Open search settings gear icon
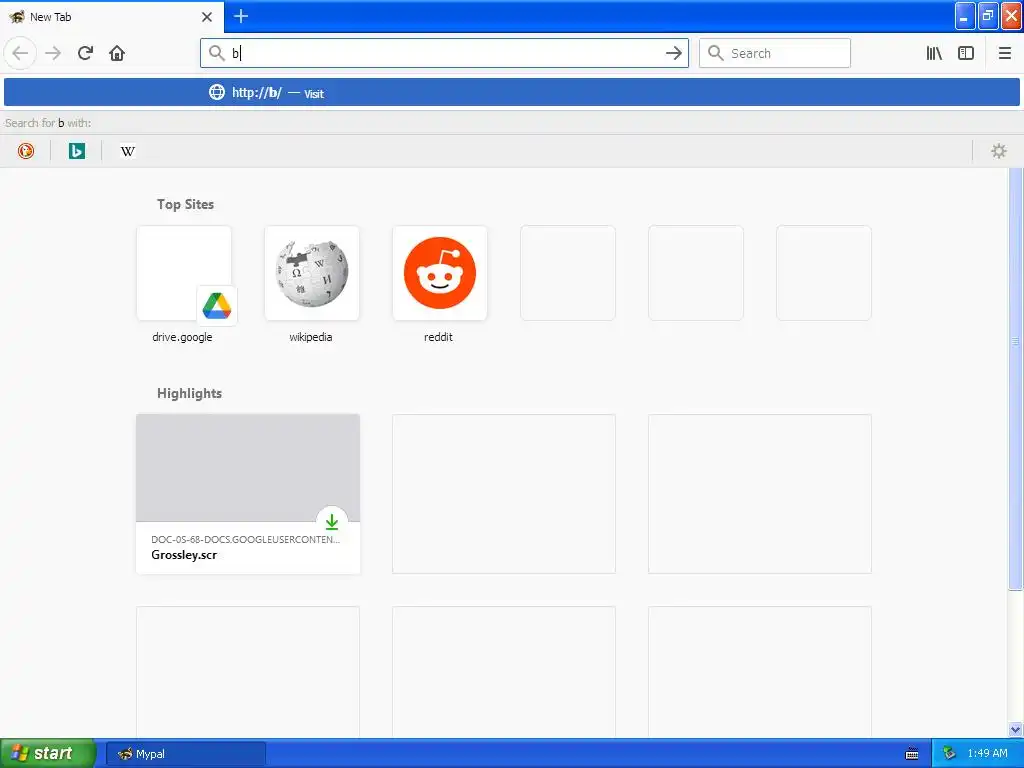This screenshot has height=768, width=1024. click(999, 151)
